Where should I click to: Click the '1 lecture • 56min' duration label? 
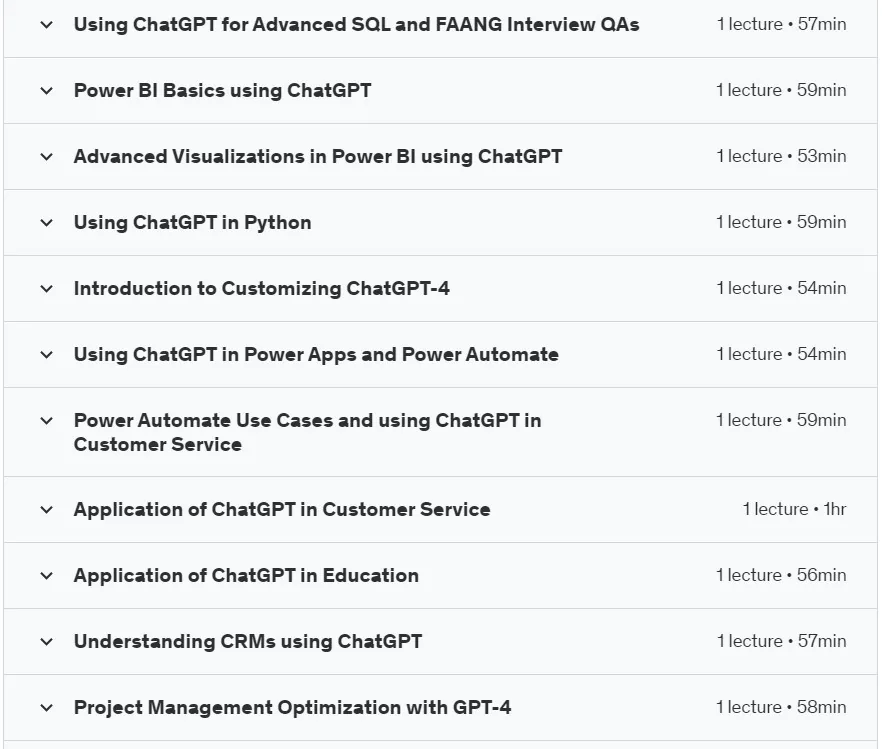781,575
